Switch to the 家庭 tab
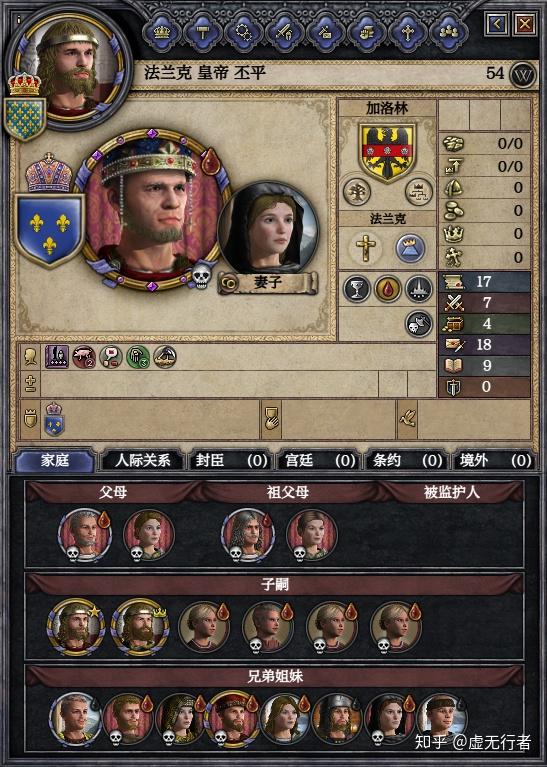The height and width of the screenshot is (767, 547). click(55, 460)
